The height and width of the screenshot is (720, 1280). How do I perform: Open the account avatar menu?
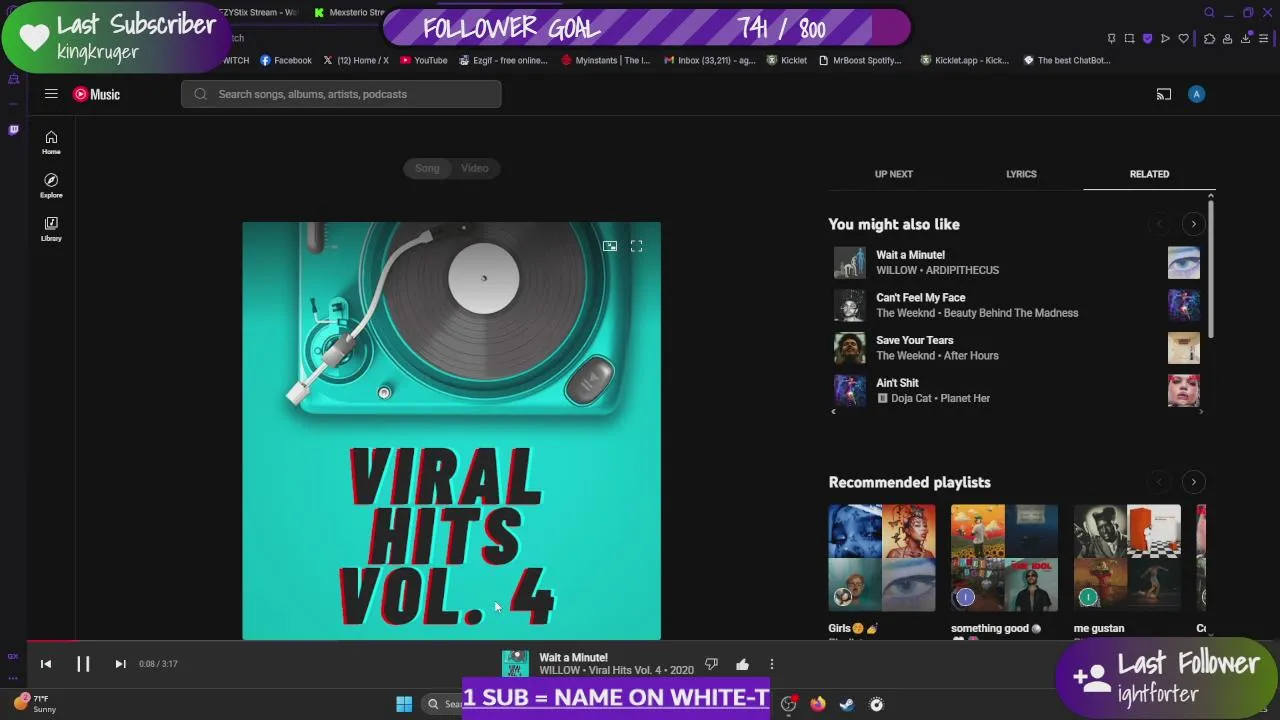(1196, 94)
